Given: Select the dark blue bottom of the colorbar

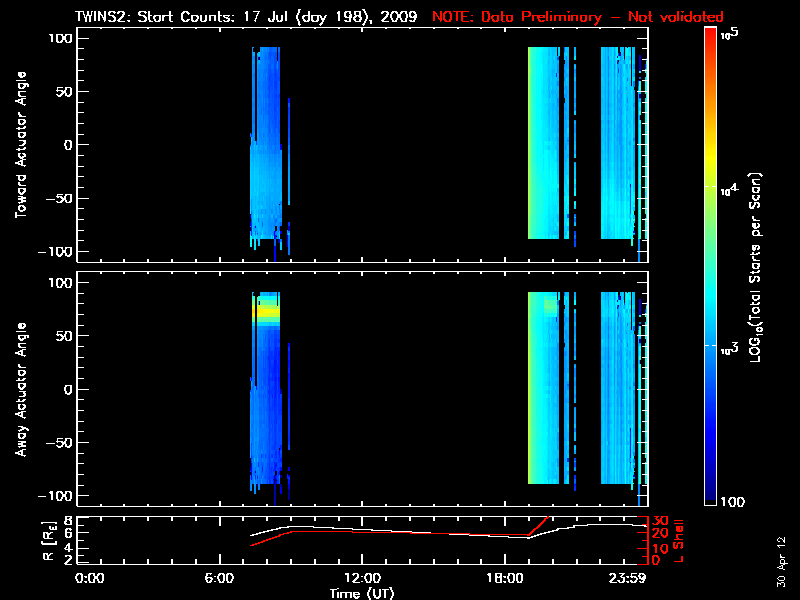Looking at the screenshot, I should click(x=711, y=495).
